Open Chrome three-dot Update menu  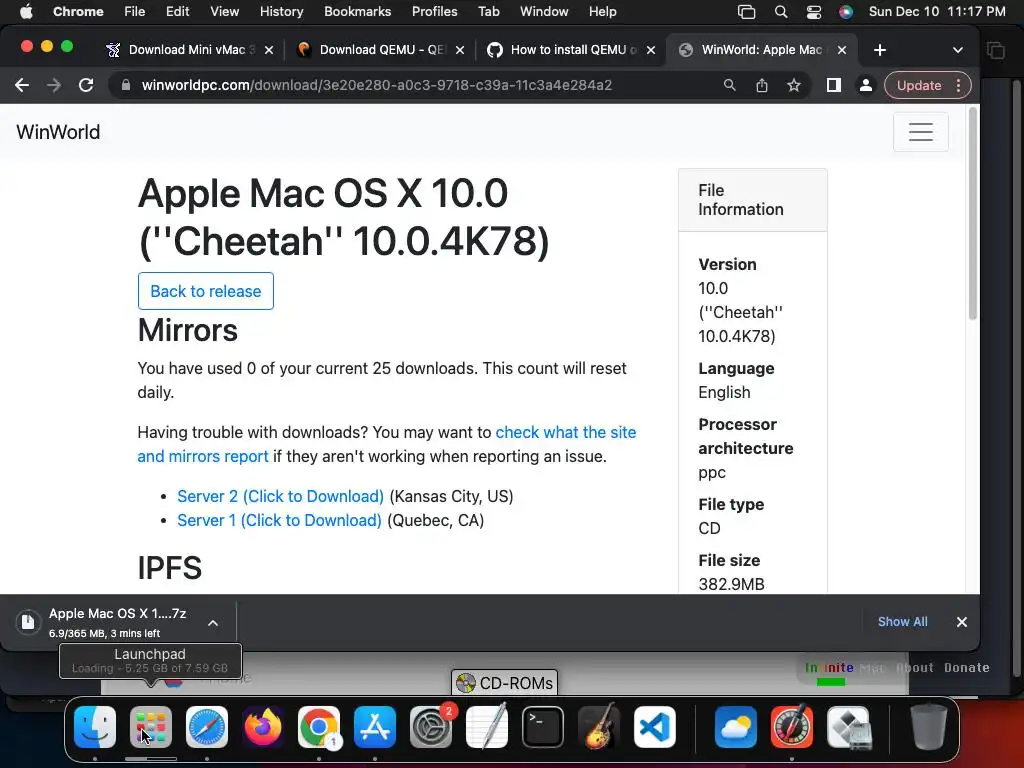tap(959, 86)
